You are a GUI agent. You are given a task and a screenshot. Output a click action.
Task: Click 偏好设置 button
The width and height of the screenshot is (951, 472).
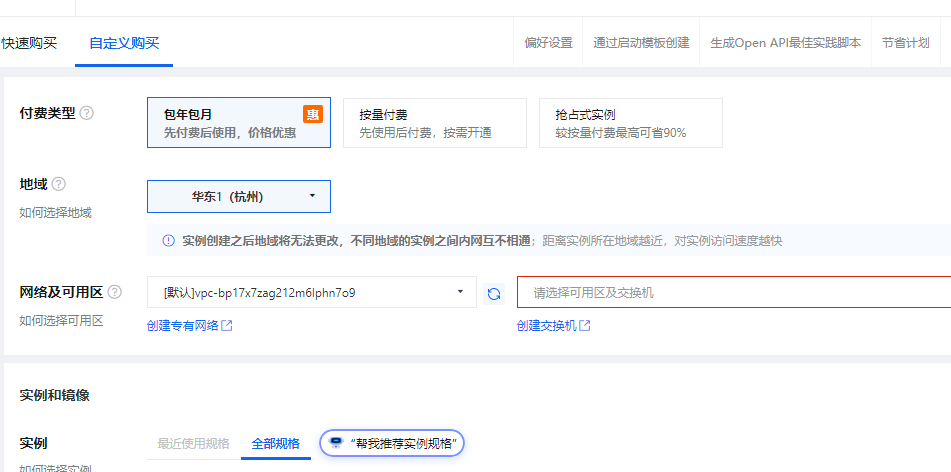tap(548, 43)
